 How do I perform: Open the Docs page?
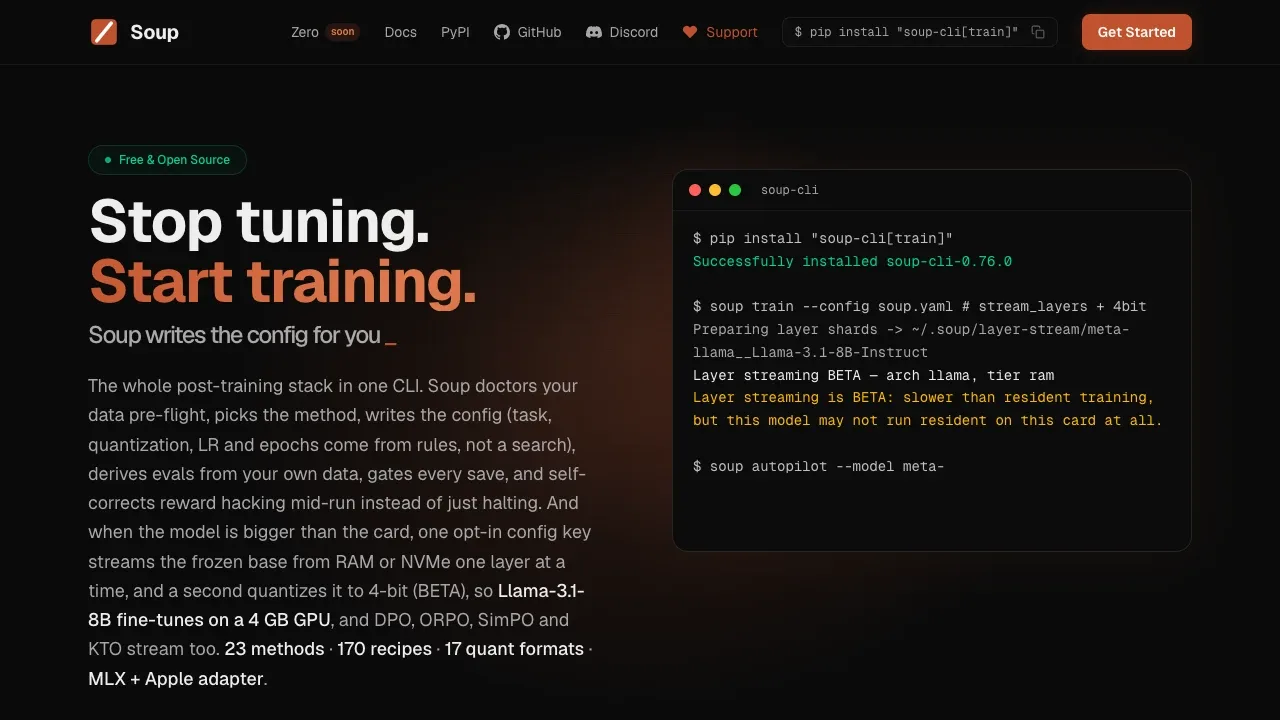click(x=400, y=32)
